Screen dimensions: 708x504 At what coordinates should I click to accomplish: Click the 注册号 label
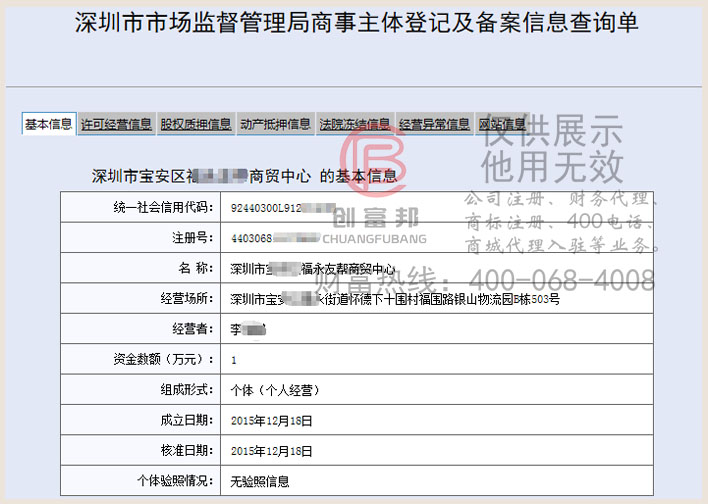pyautogui.click(x=192, y=238)
